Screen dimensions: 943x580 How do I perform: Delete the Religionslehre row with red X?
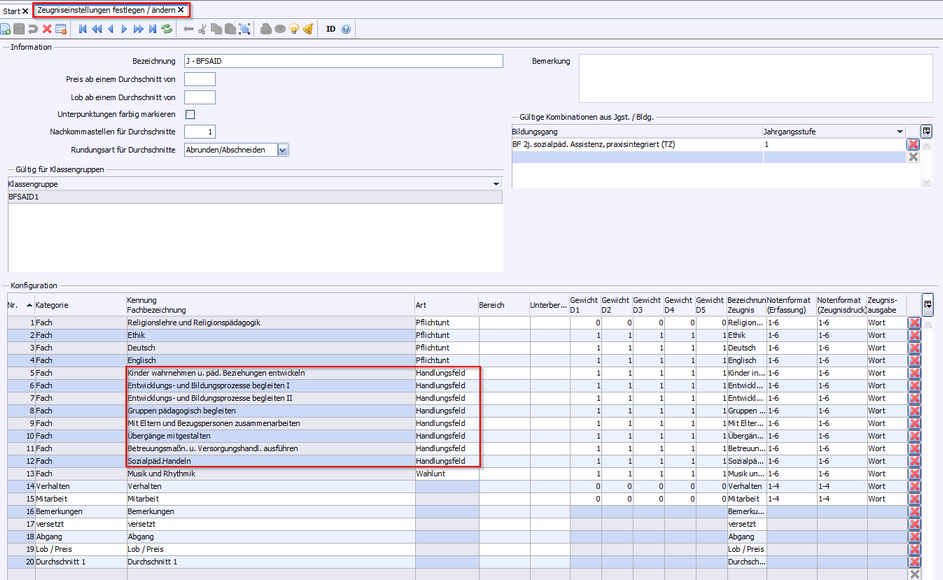click(x=913, y=323)
